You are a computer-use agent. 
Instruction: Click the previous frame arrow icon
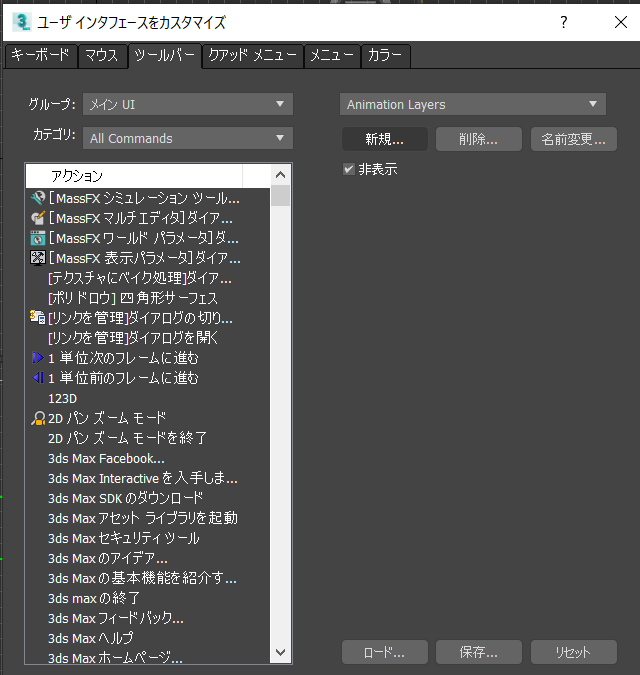point(38,378)
